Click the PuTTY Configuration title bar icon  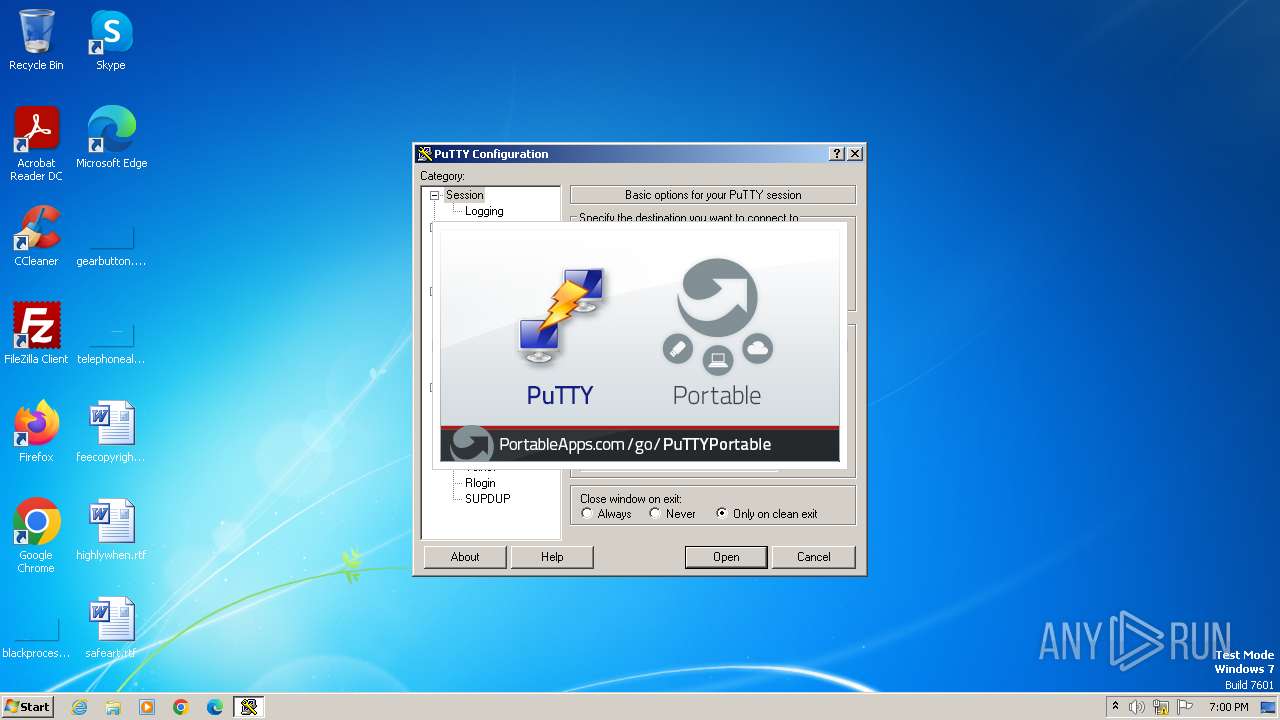click(x=425, y=154)
